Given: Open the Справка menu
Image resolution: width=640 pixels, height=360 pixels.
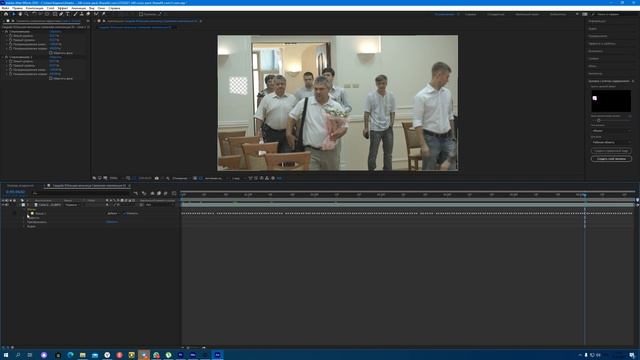Looking at the screenshot, I should click(x=114, y=8).
